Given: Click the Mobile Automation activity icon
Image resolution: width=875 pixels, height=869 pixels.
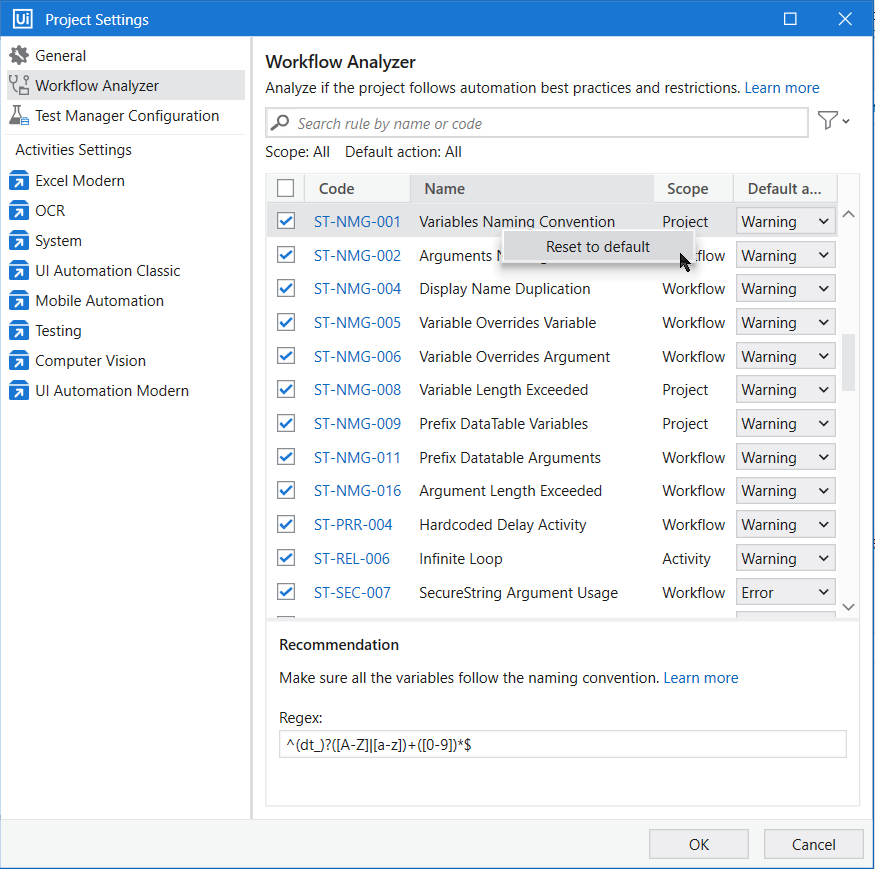Looking at the screenshot, I should tap(19, 301).
